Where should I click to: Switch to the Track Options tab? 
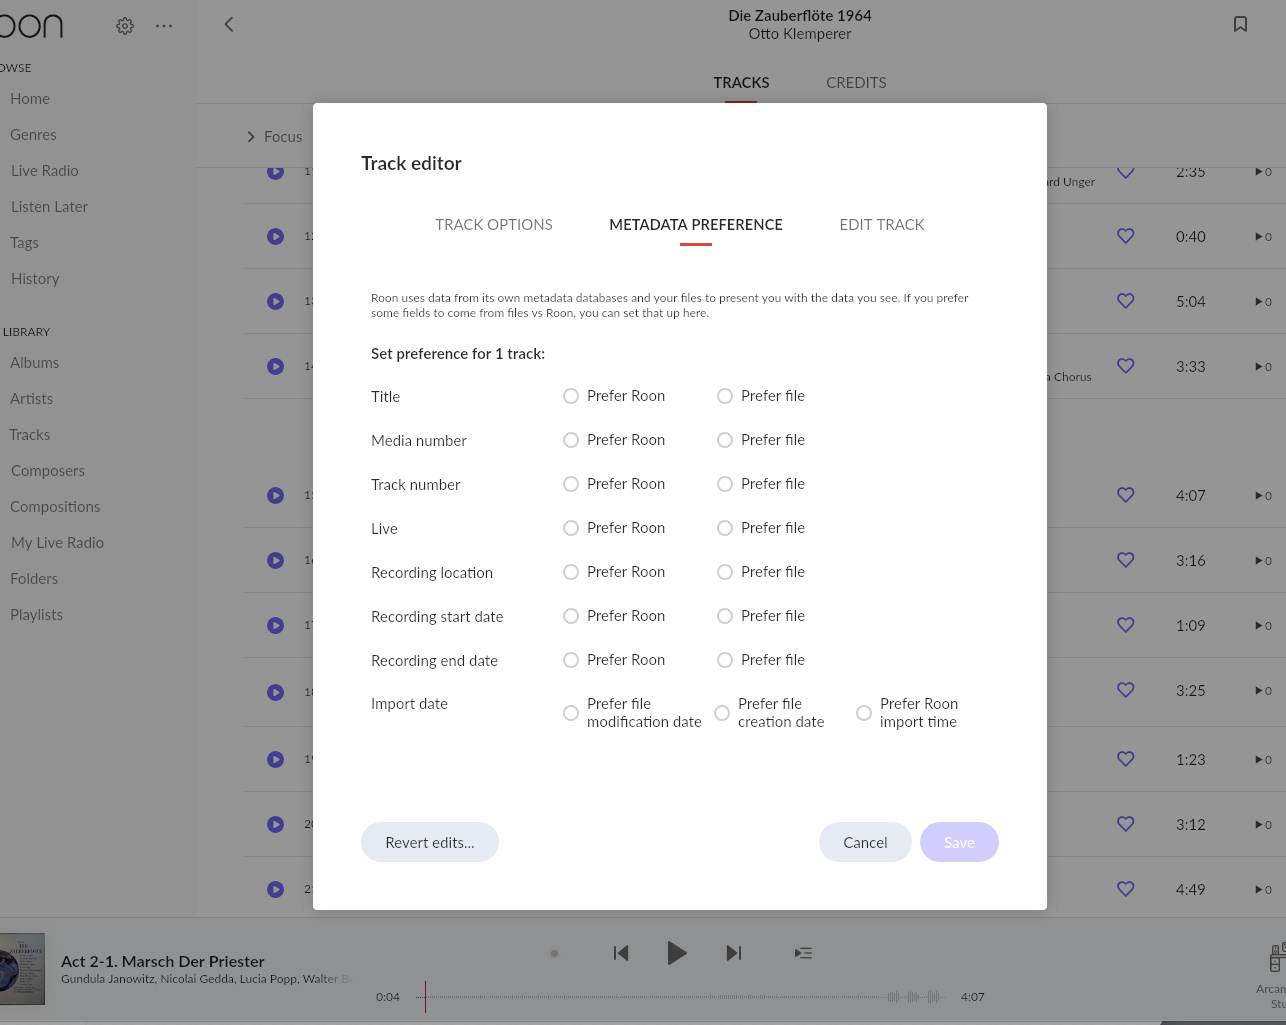494,225
